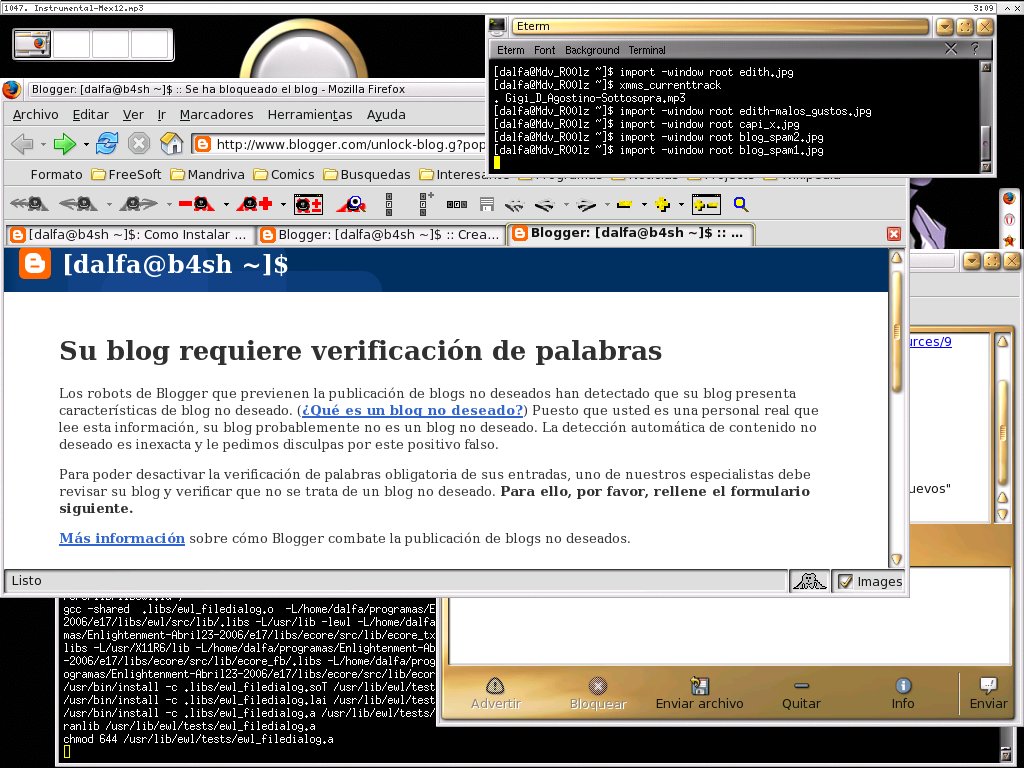Click the Firefox icon in the right-edge iconbox
The height and width of the screenshot is (768, 1024).
1009,198
